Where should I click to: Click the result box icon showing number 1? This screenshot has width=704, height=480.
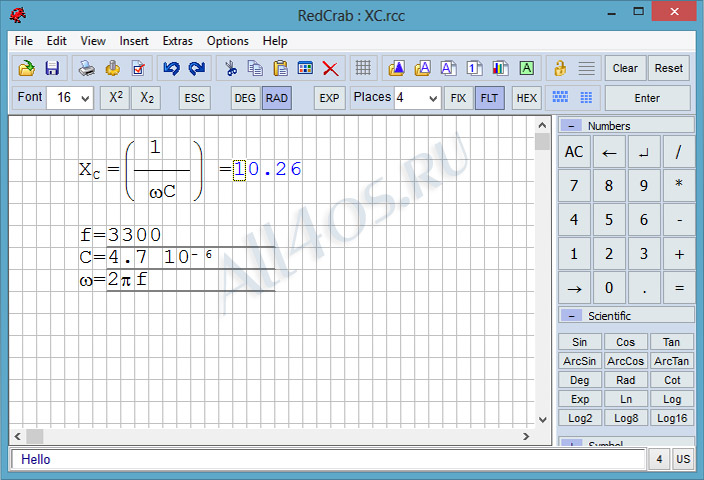[474, 68]
